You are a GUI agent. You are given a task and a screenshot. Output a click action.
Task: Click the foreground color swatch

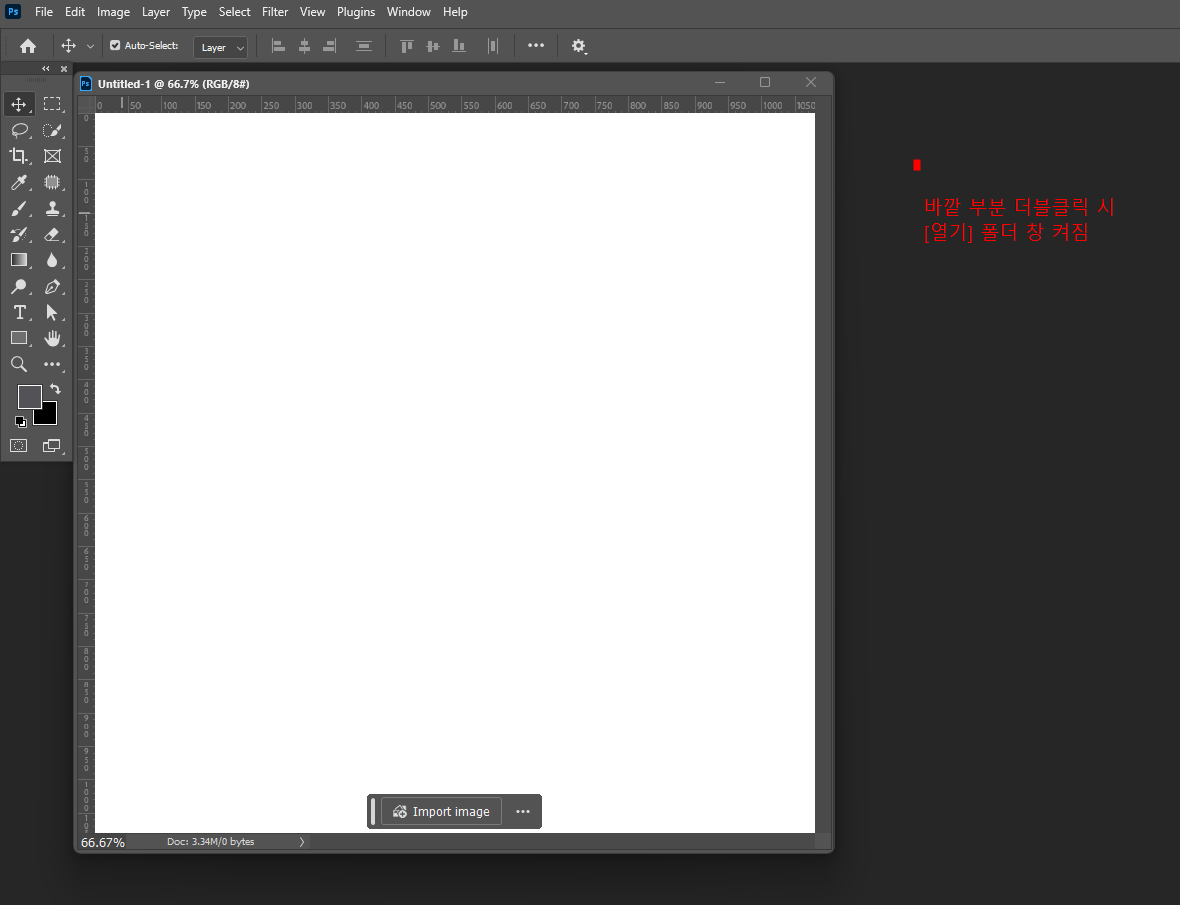[29, 397]
